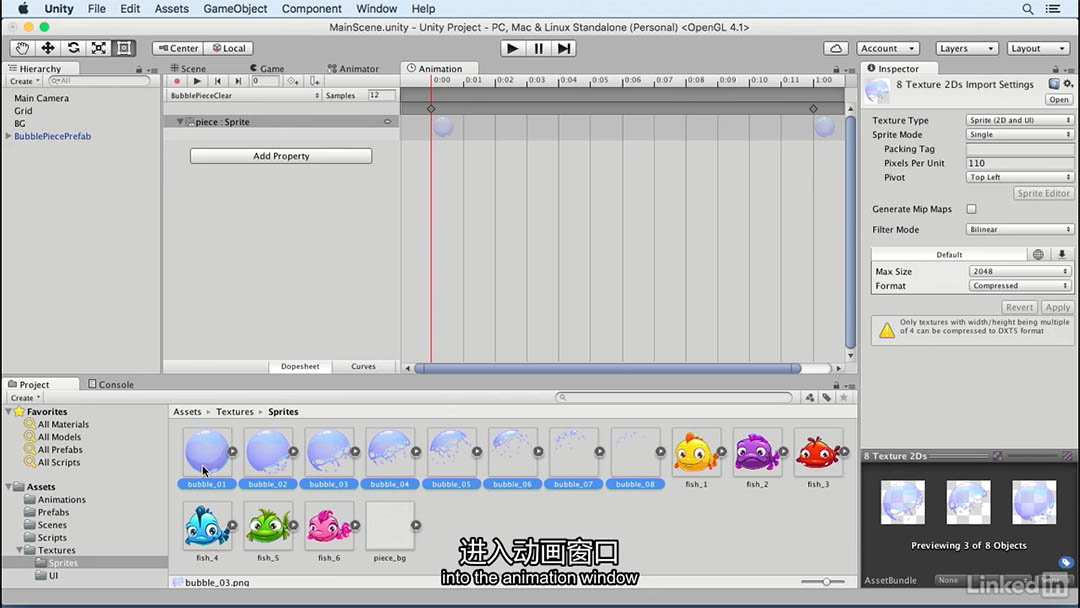This screenshot has height=608, width=1080.
Task: Click the Apply button
Action: pyautogui.click(x=1057, y=307)
